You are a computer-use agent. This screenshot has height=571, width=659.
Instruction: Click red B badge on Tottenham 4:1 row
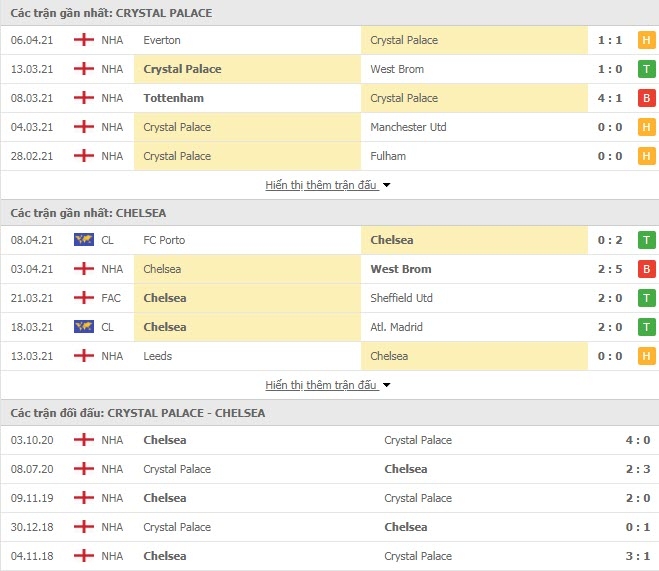(x=646, y=98)
